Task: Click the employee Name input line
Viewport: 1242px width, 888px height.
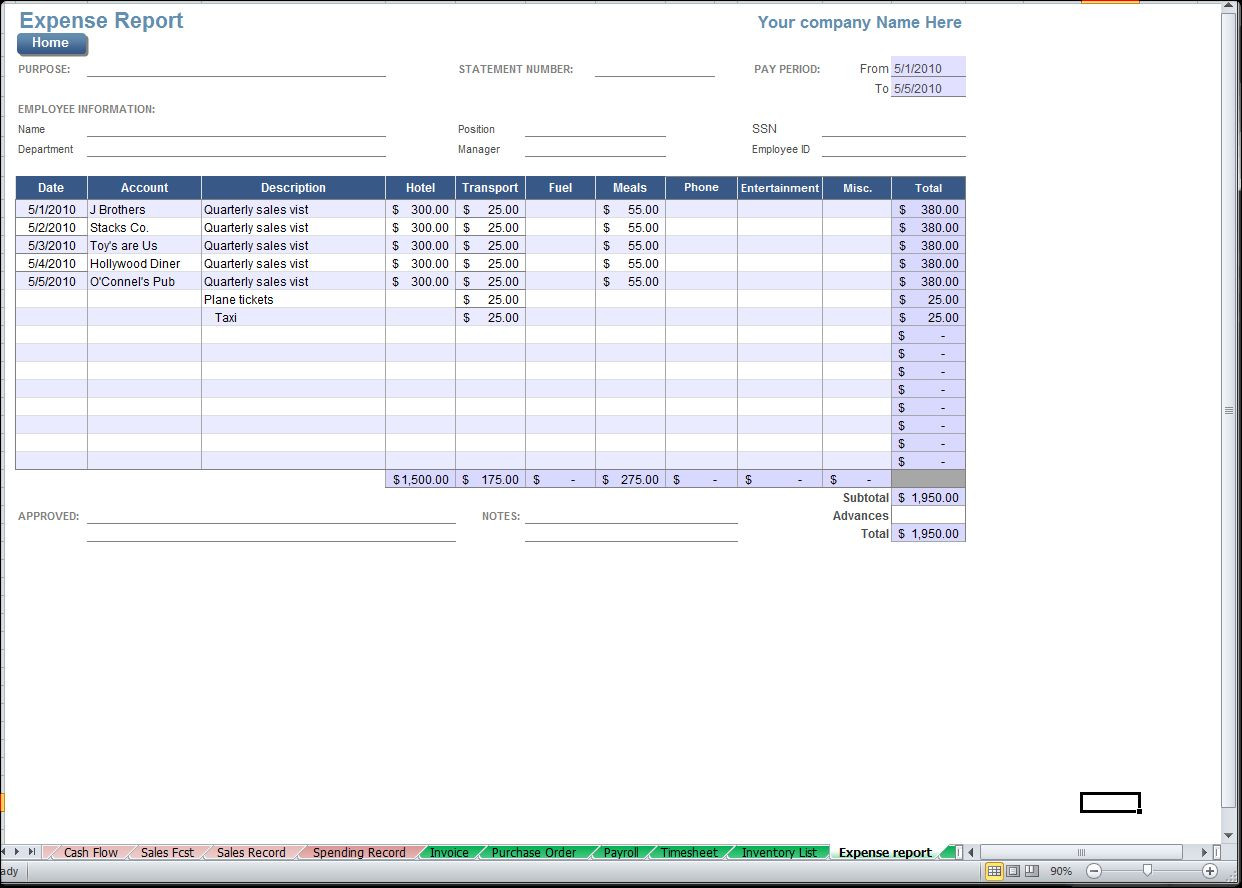Action: click(x=236, y=129)
